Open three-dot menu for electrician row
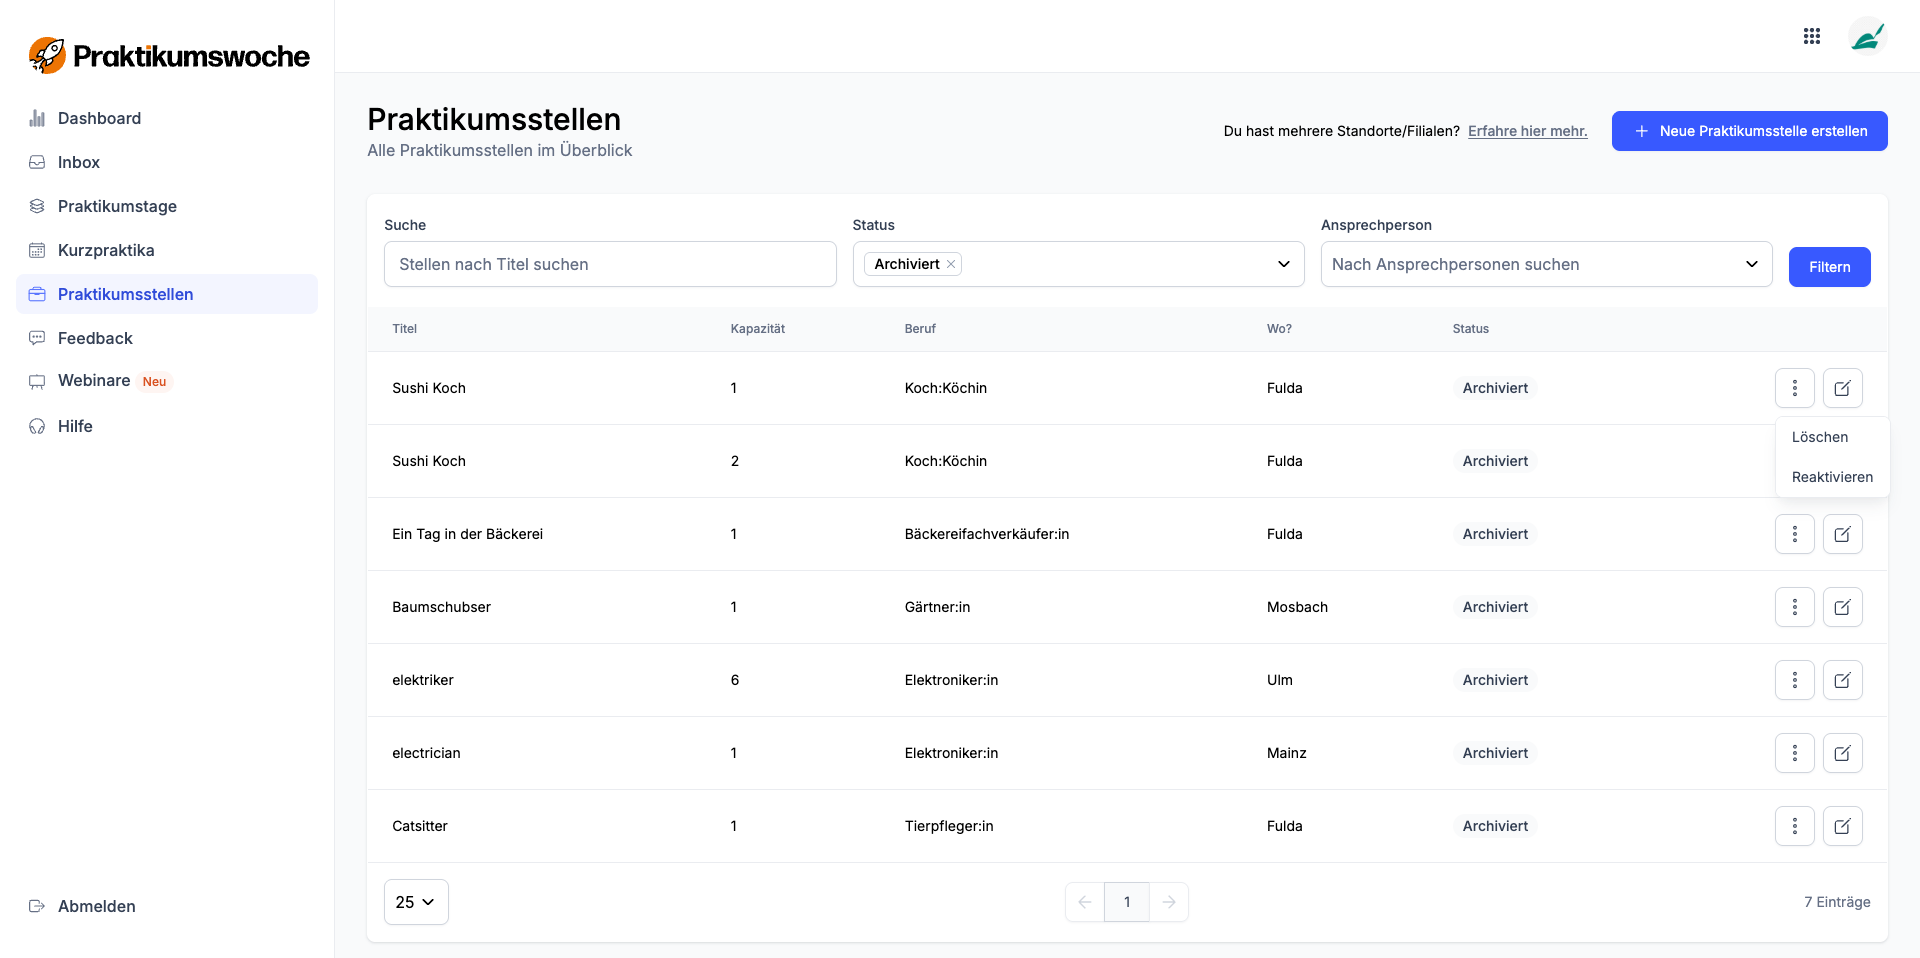The width and height of the screenshot is (1920, 958). click(x=1794, y=753)
